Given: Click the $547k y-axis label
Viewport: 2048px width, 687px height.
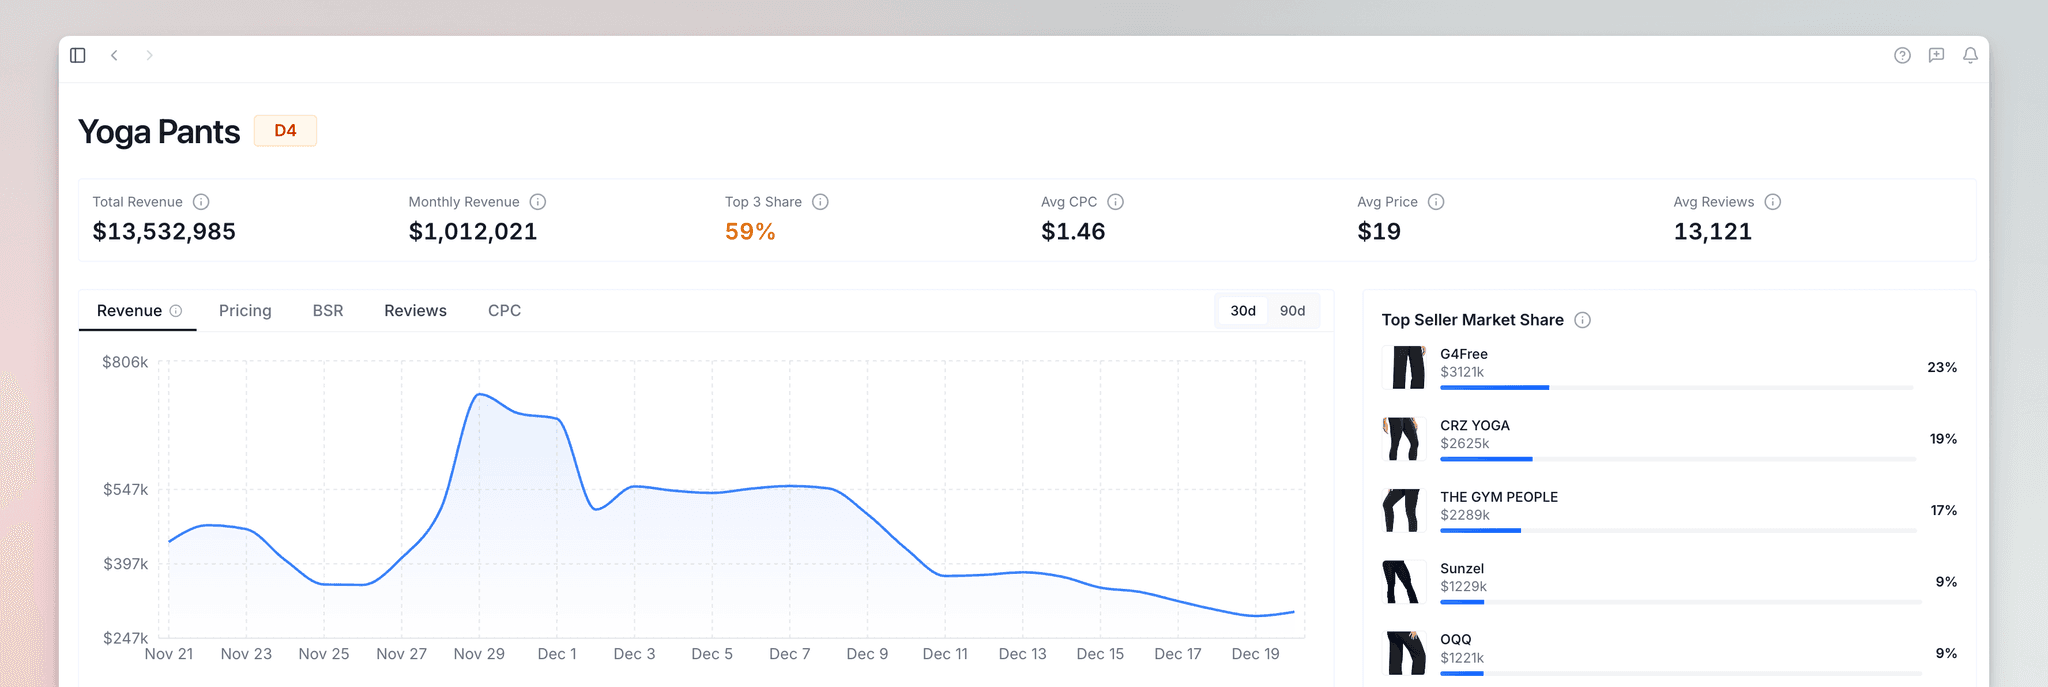Looking at the screenshot, I should [x=125, y=490].
